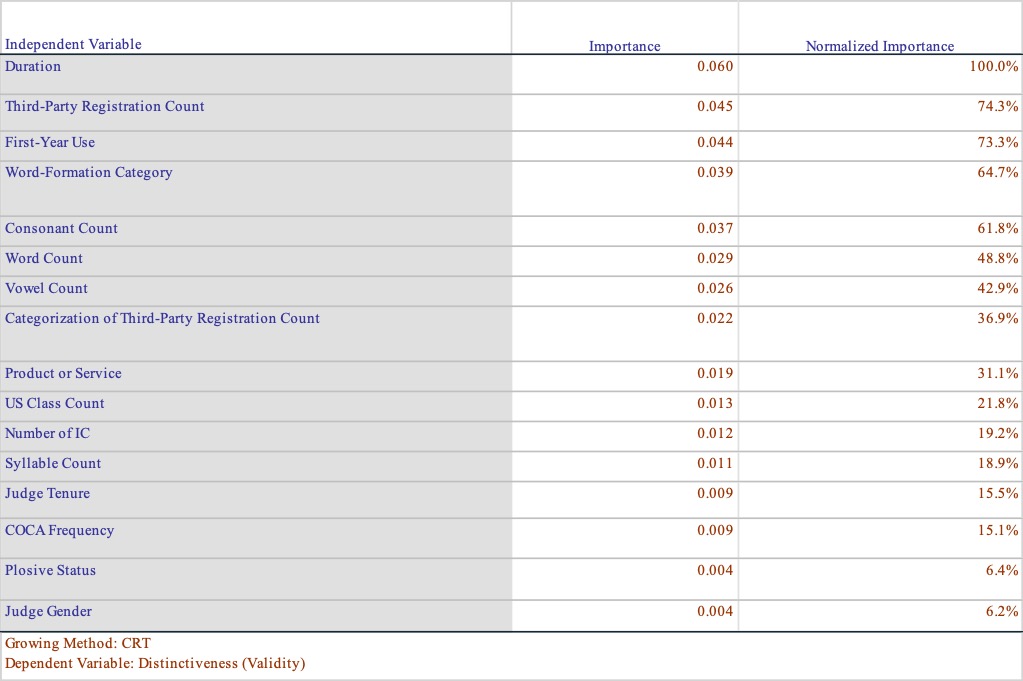Select the 0.060 importance value for Duration
The width and height of the screenshot is (1023, 681).
714,67
